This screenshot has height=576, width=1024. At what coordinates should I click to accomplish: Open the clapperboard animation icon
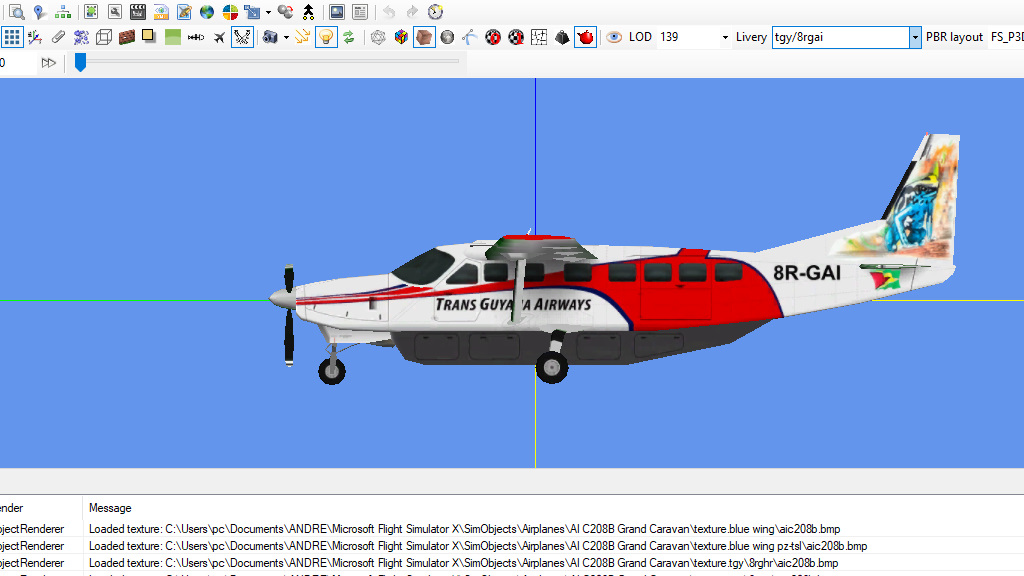point(138,12)
